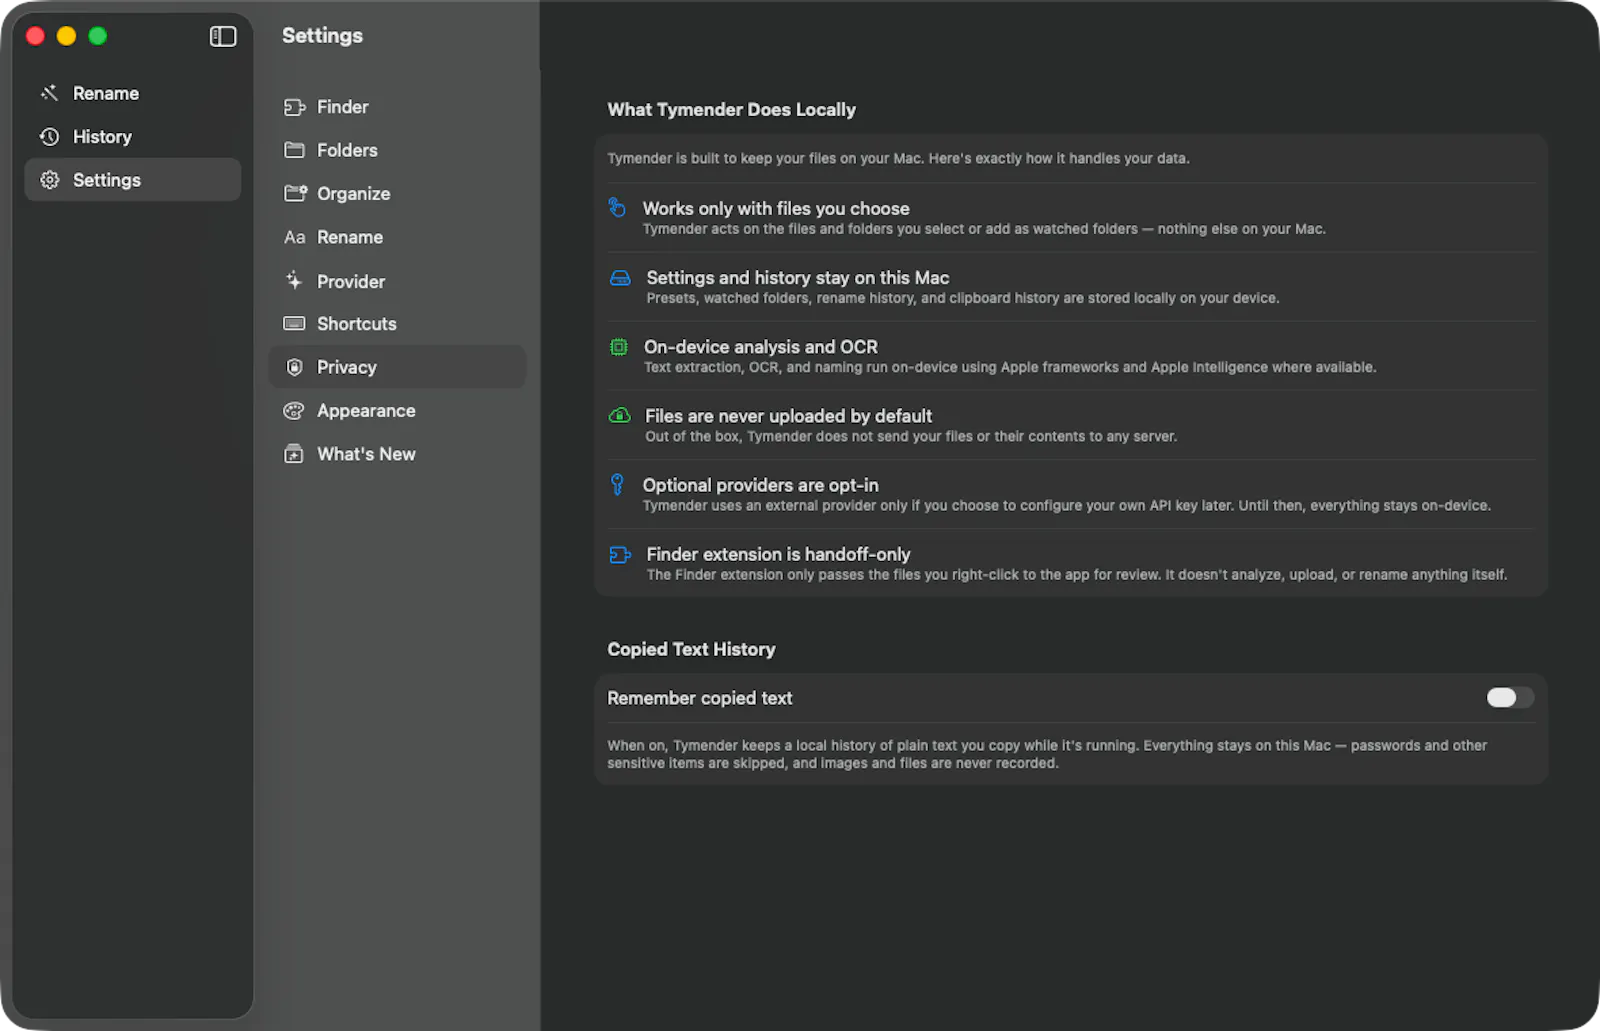Click the Privacy shield icon
The width and height of the screenshot is (1600, 1031).
(x=294, y=367)
